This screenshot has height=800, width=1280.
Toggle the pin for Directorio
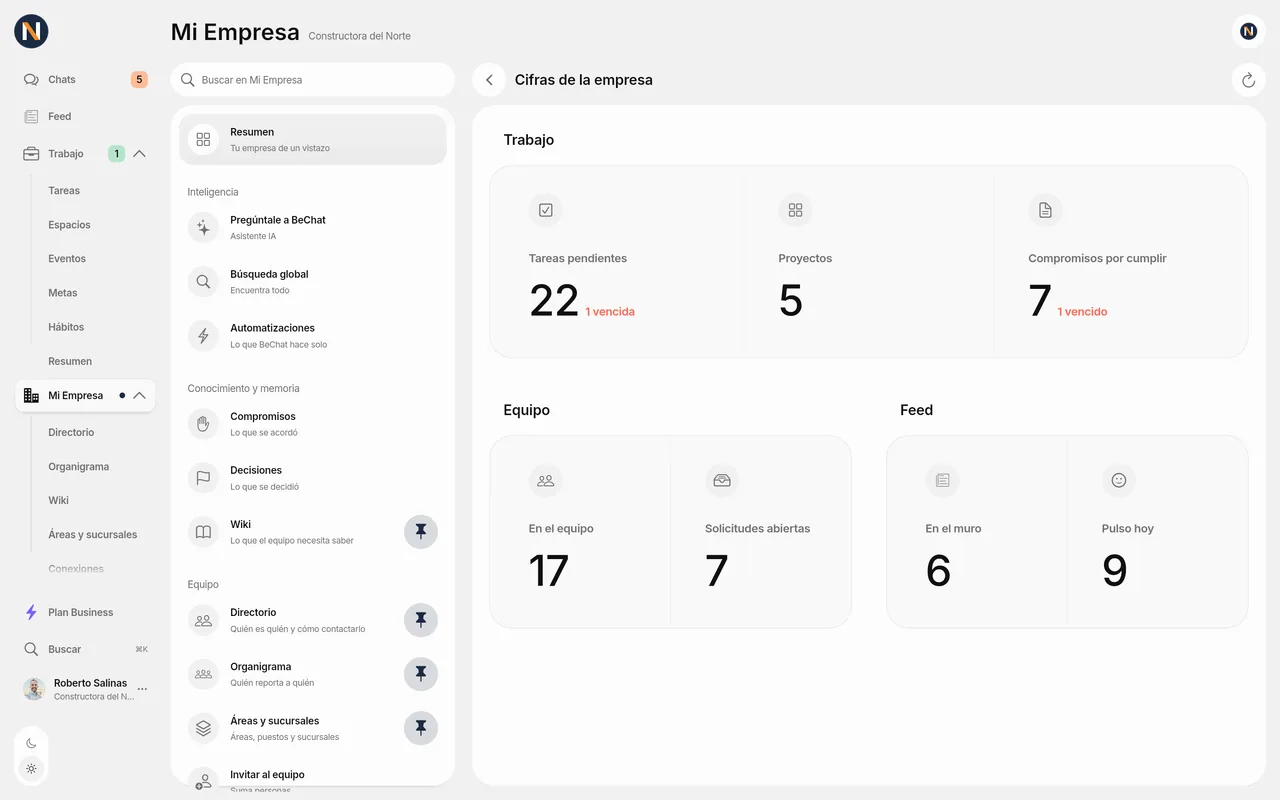421,620
